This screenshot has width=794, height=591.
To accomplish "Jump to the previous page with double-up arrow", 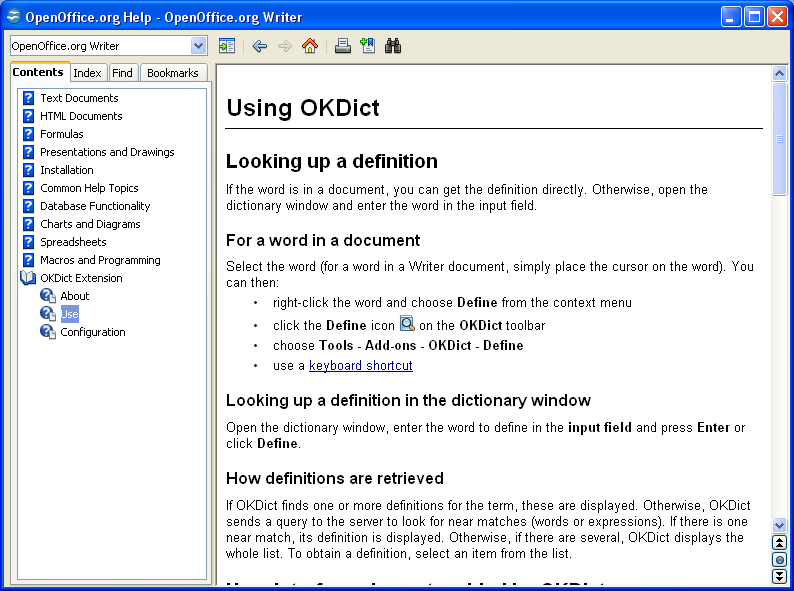I will pyautogui.click(x=779, y=542).
